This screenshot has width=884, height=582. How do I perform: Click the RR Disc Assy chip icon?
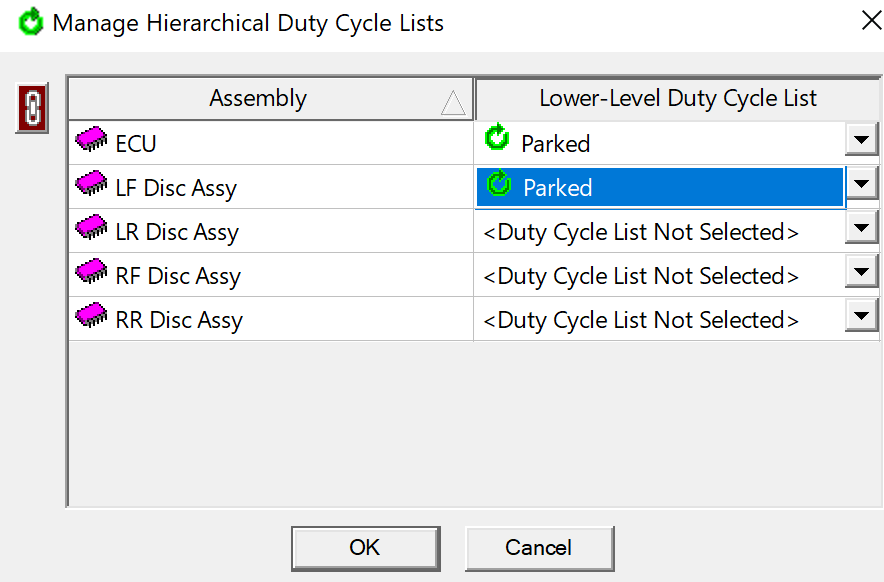91,315
